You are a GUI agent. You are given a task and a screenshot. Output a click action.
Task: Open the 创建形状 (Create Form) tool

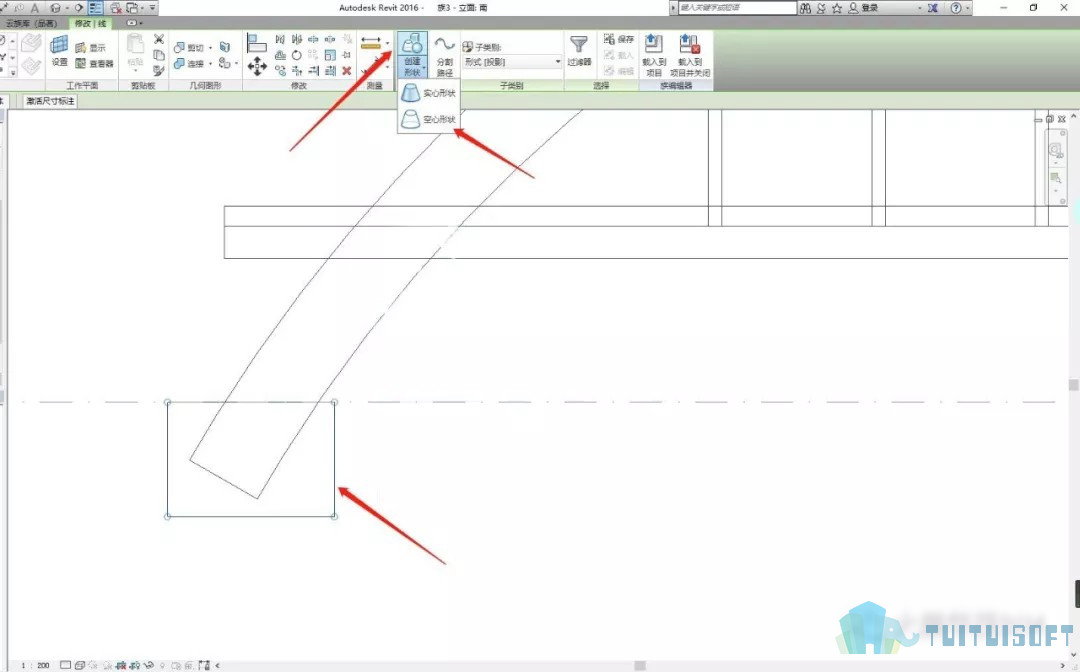click(412, 54)
